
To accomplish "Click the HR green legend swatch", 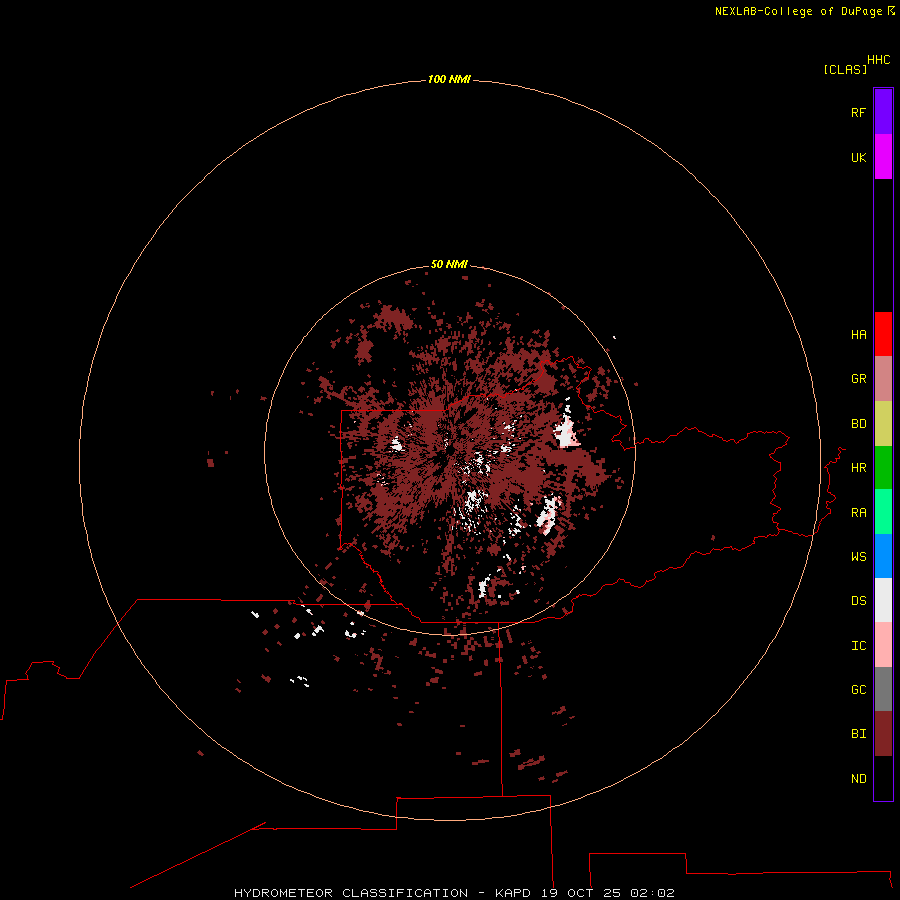I will pos(883,468).
